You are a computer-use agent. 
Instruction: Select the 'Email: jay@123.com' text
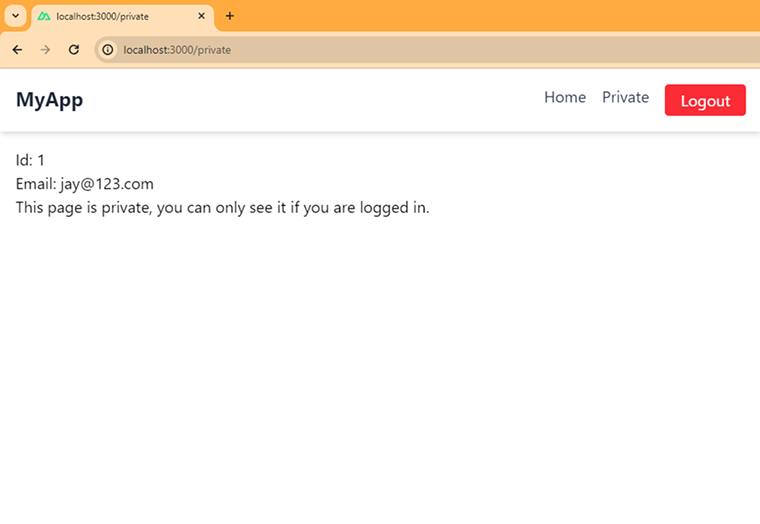coord(85,184)
